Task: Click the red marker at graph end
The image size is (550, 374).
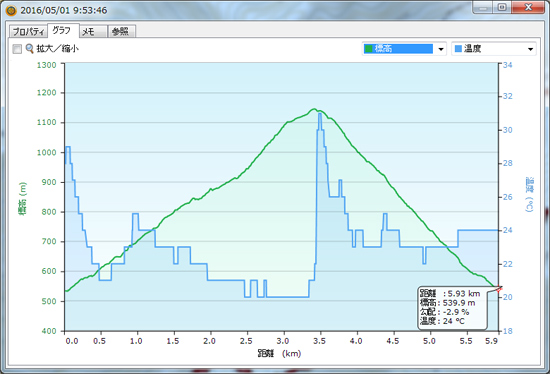Action: pos(499,289)
